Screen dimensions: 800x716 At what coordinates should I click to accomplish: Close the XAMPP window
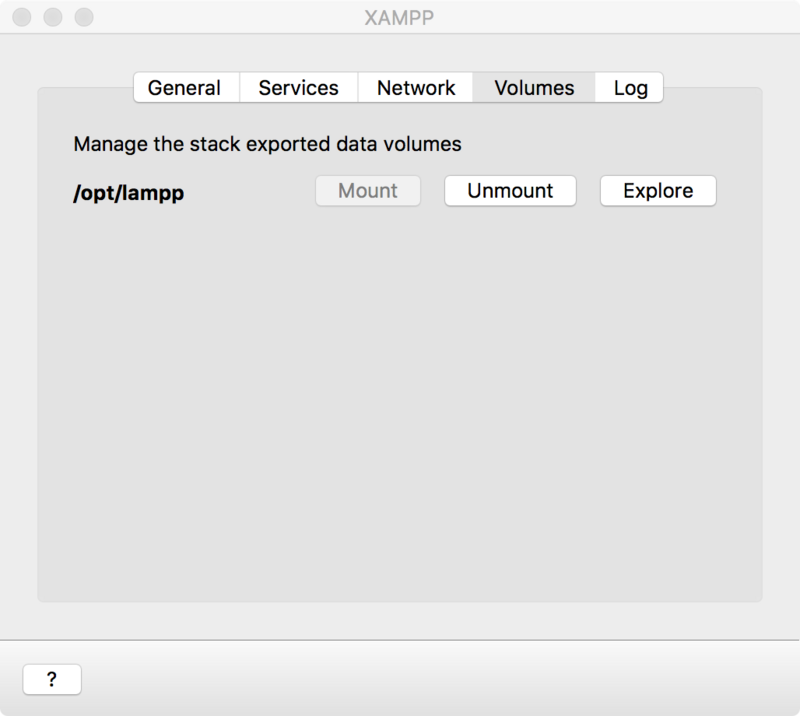(22, 18)
